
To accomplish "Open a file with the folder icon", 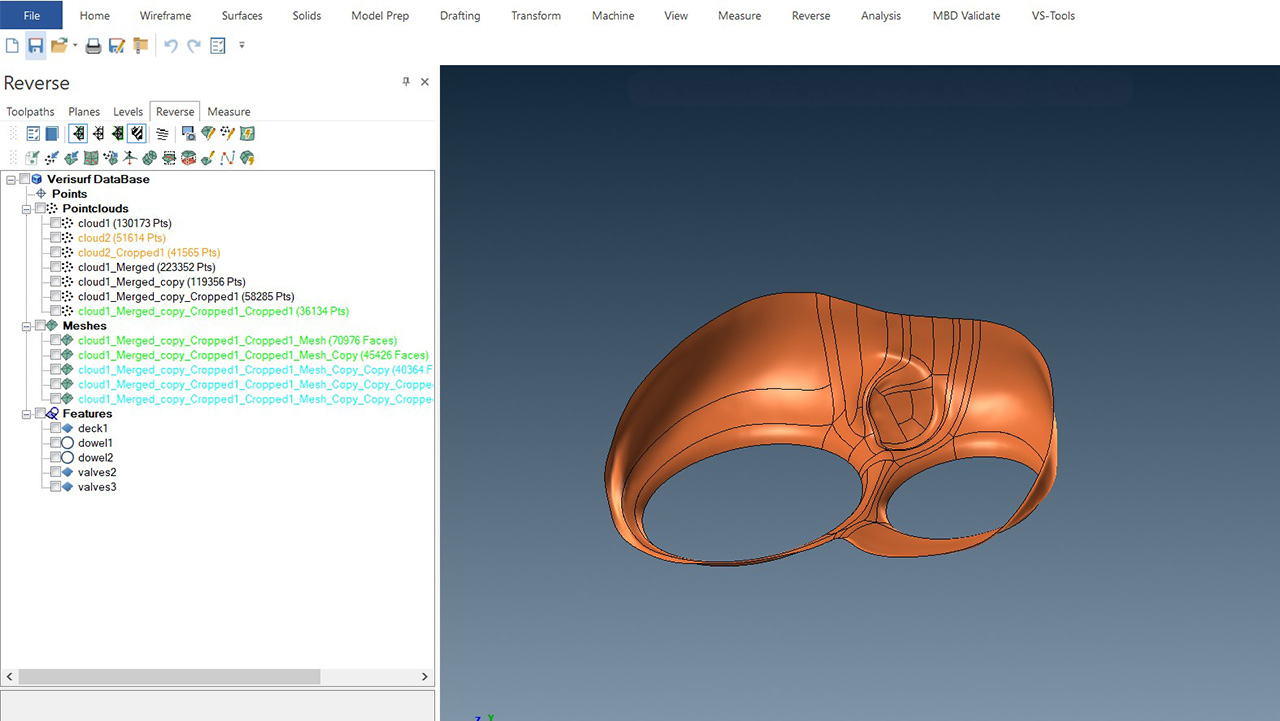I will pos(58,46).
